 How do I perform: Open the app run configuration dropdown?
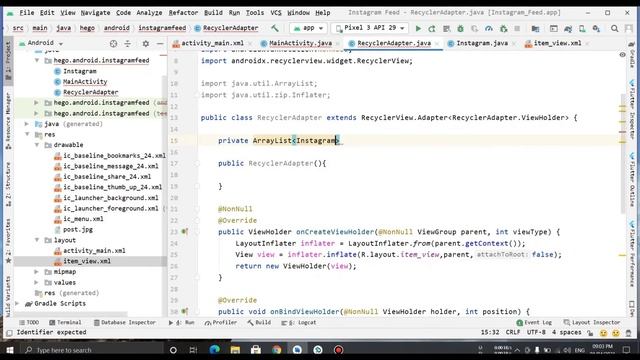pyautogui.click(x=309, y=28)
